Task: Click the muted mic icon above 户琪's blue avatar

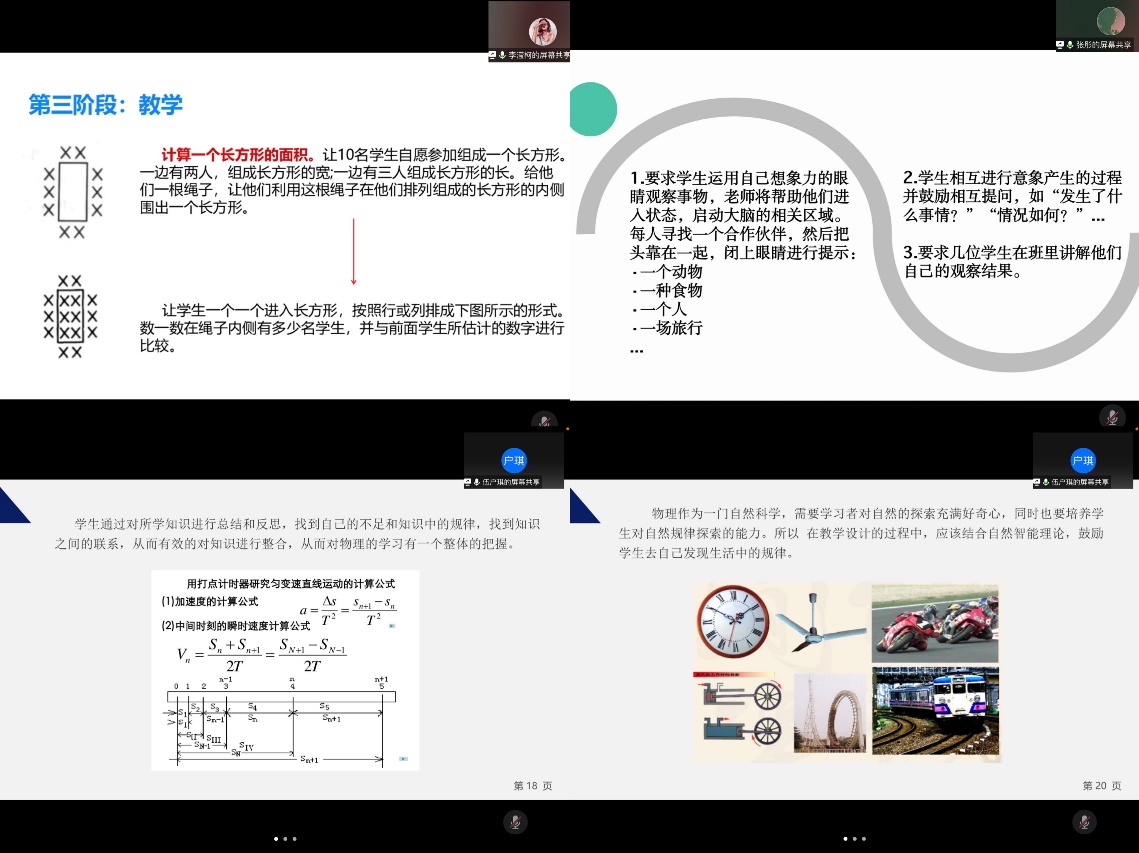Action: tap(544, 420)
